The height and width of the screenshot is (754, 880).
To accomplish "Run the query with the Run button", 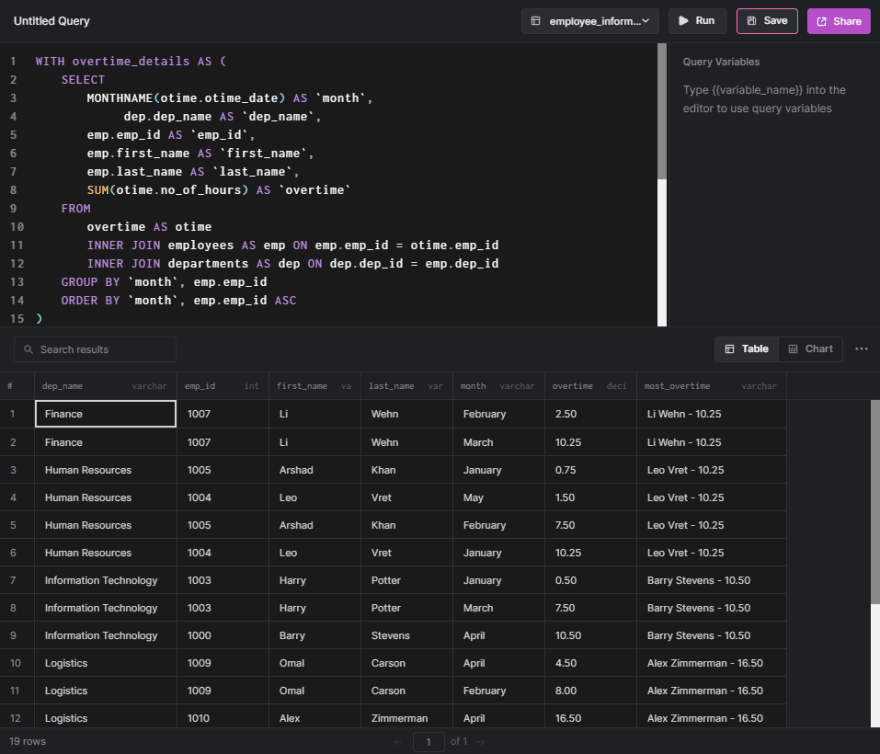I will tap(697, 21).
